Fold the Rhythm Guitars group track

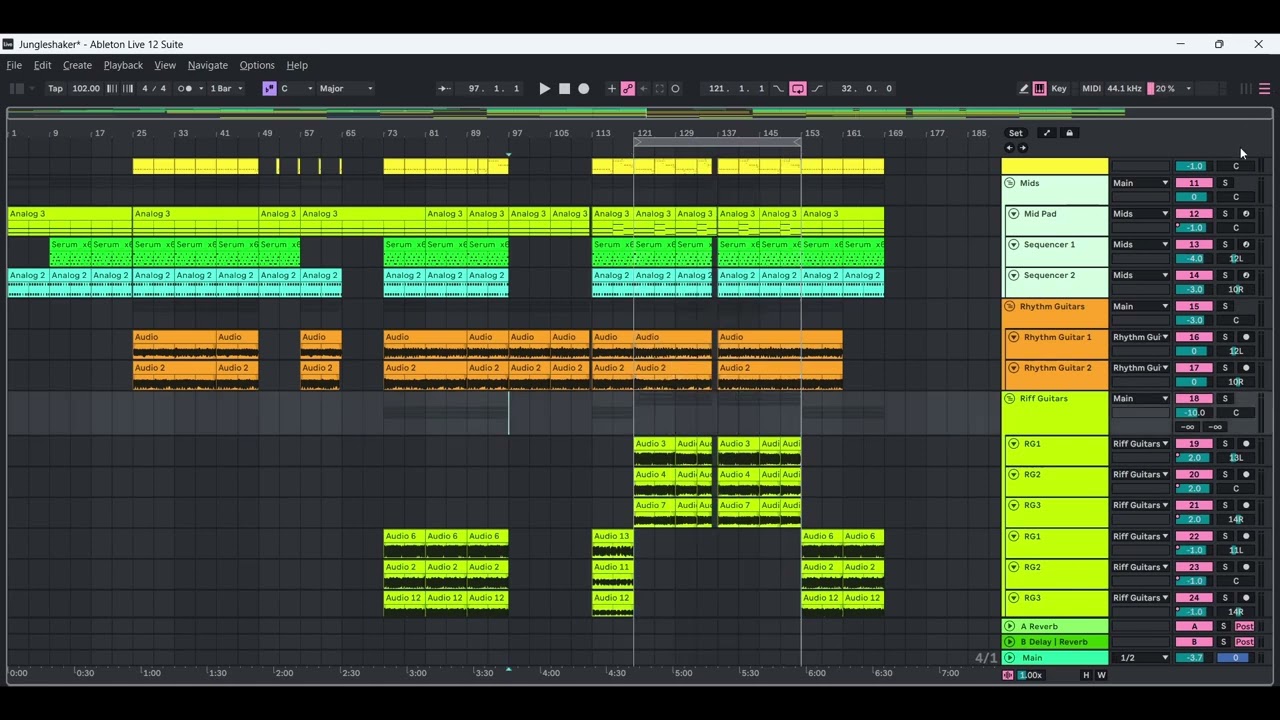pyautogui.click(x=1010, y=307)
